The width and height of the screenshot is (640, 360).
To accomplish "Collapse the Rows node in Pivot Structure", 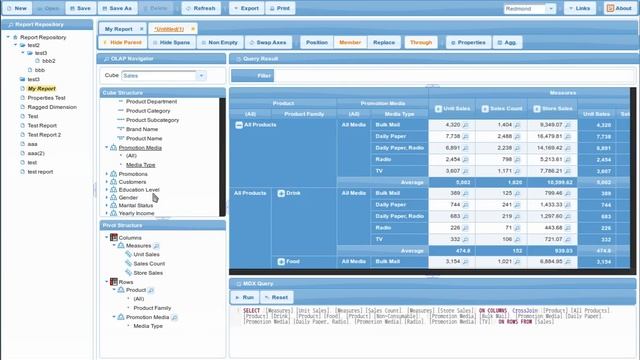I will tap(107, 282).
